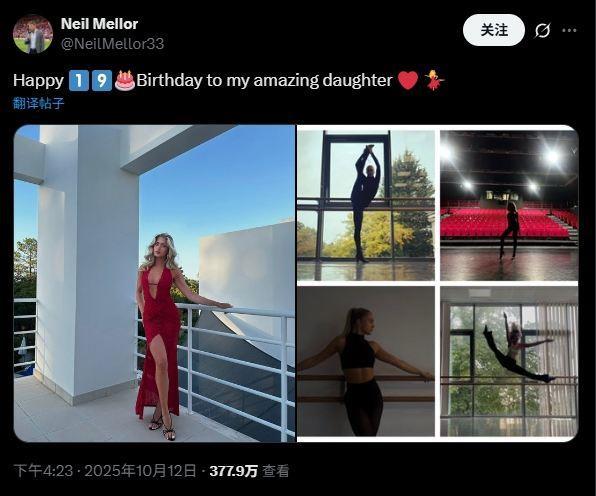Click the birthday cake emoji in the post
This screenshot has width=596, height=496.
point(125,80)
